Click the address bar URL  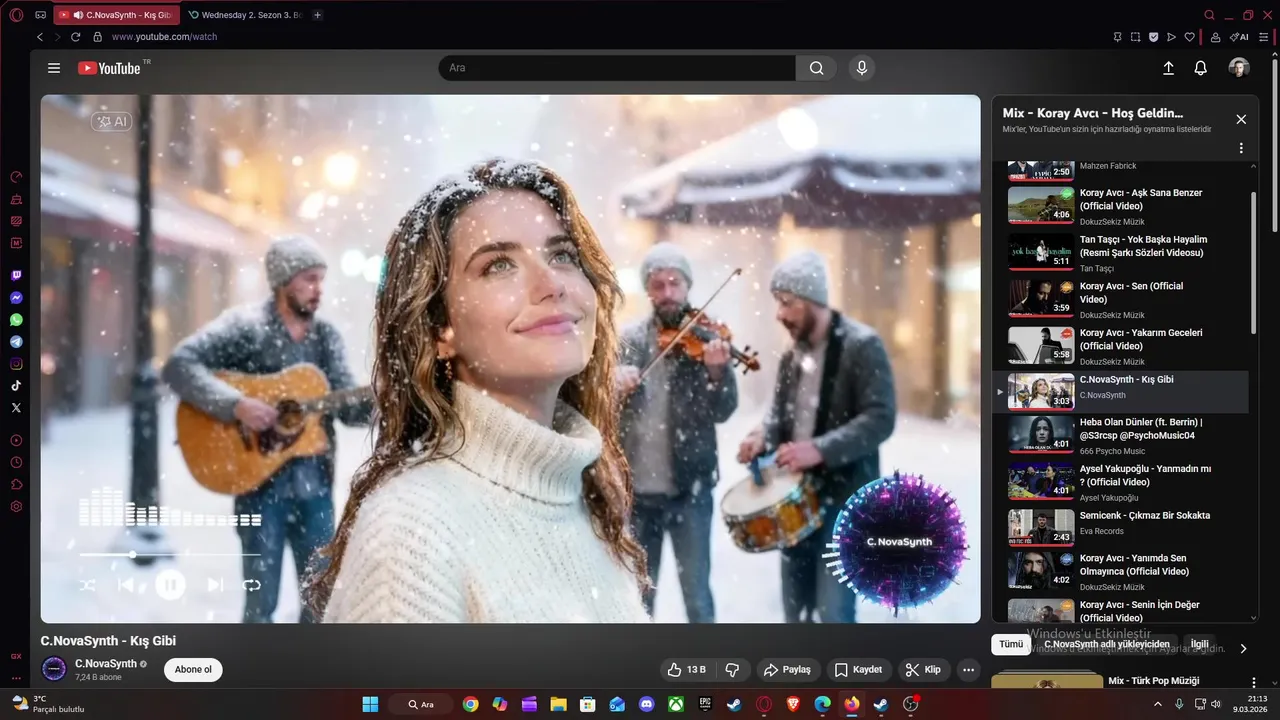tap(165, 37)
